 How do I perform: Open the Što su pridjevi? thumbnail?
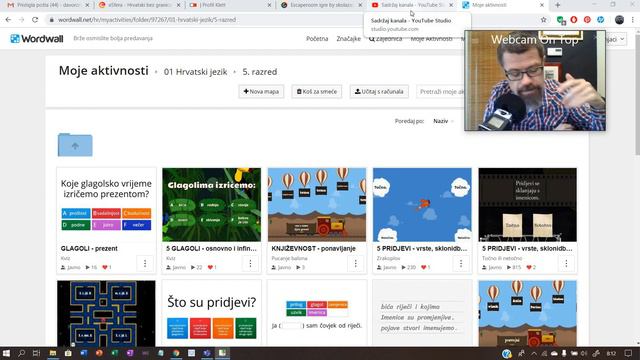coord(211,313)
